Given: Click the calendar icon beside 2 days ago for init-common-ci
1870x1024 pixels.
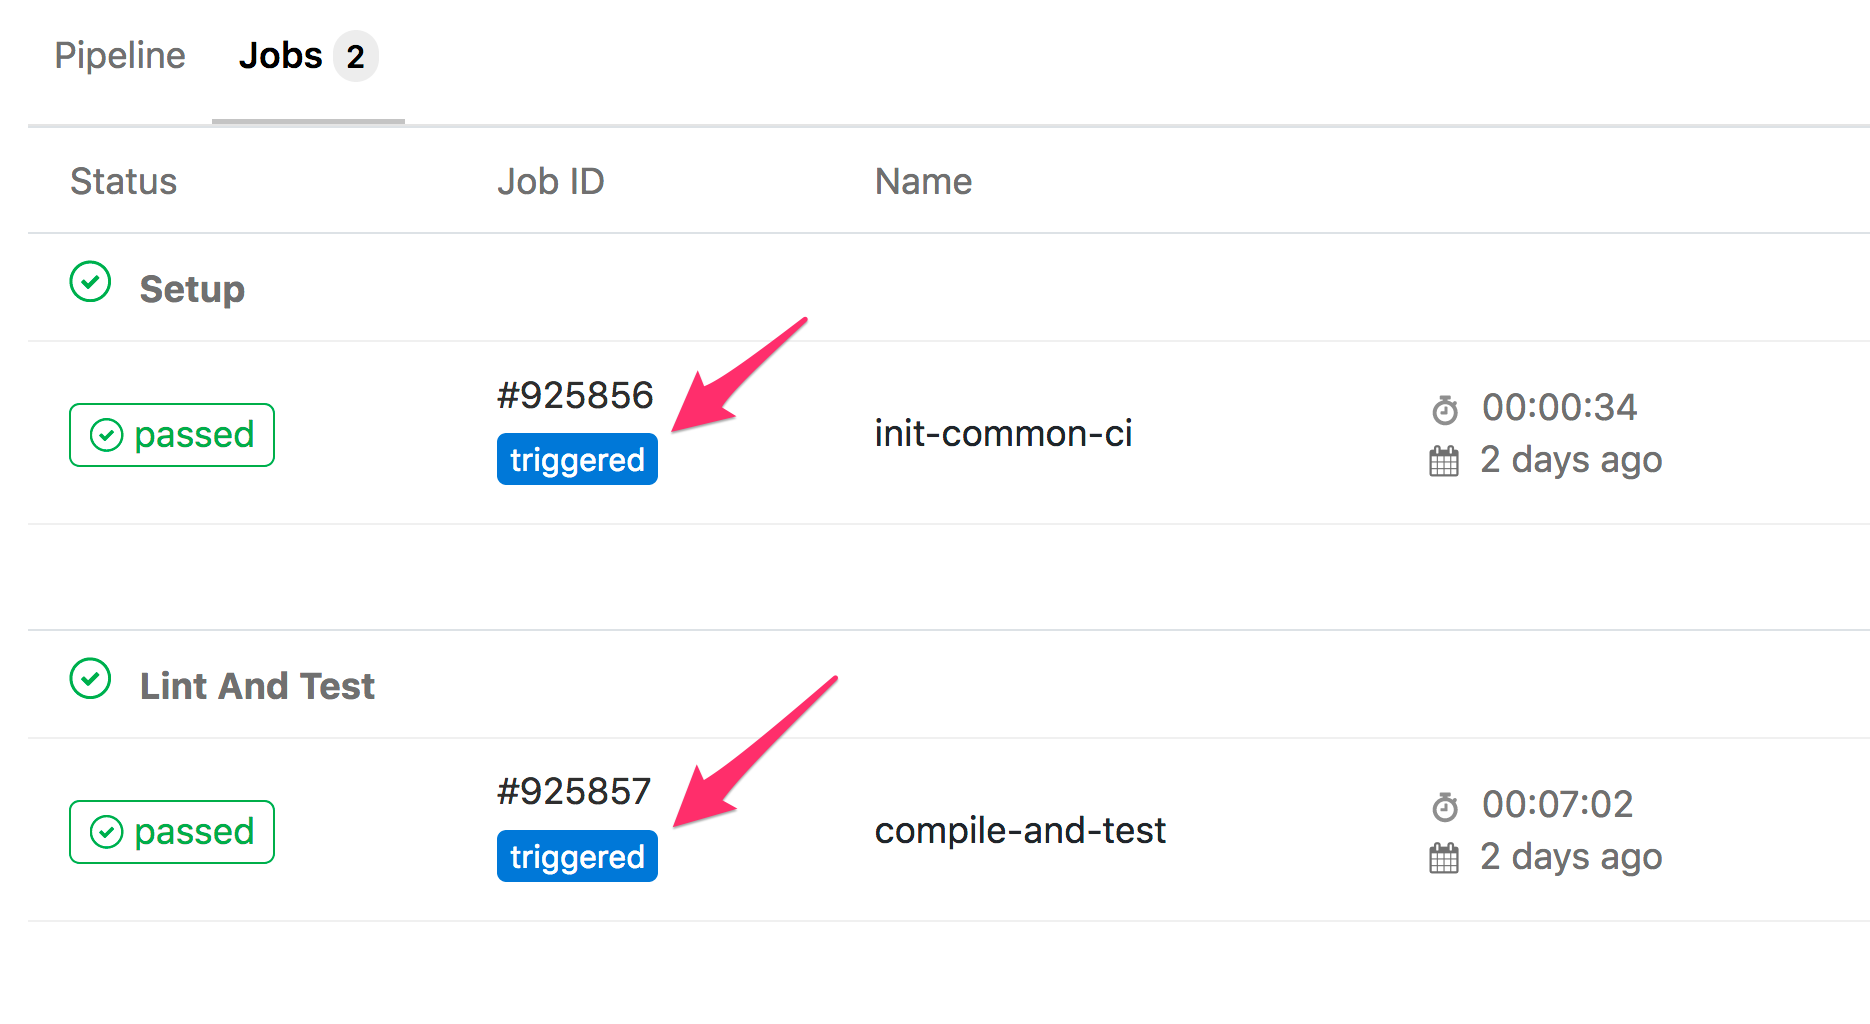Looking at the screenshot, I should [1444, 460].
